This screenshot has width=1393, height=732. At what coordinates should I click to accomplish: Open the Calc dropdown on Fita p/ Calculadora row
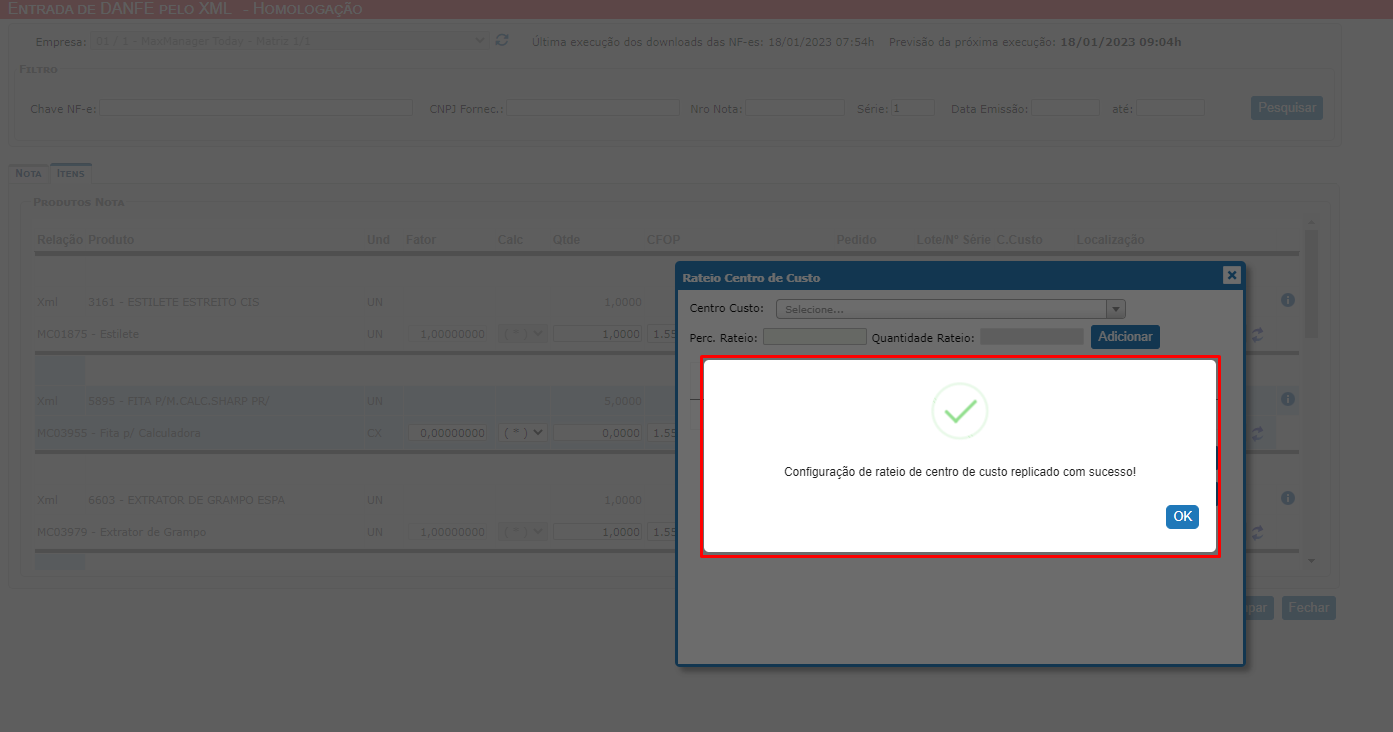[522, 433]
